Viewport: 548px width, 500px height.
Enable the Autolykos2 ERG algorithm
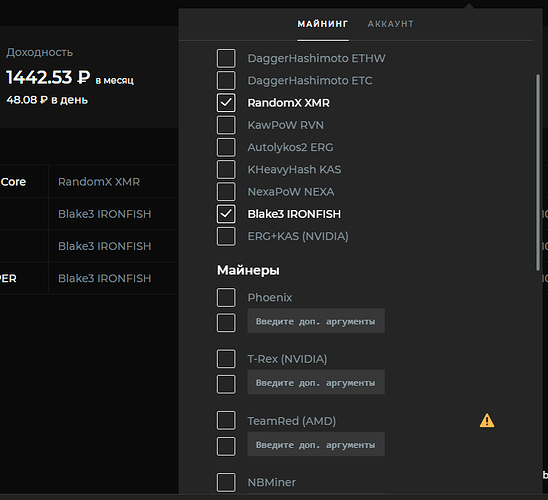pyautogui.click(x=226, y=147)
